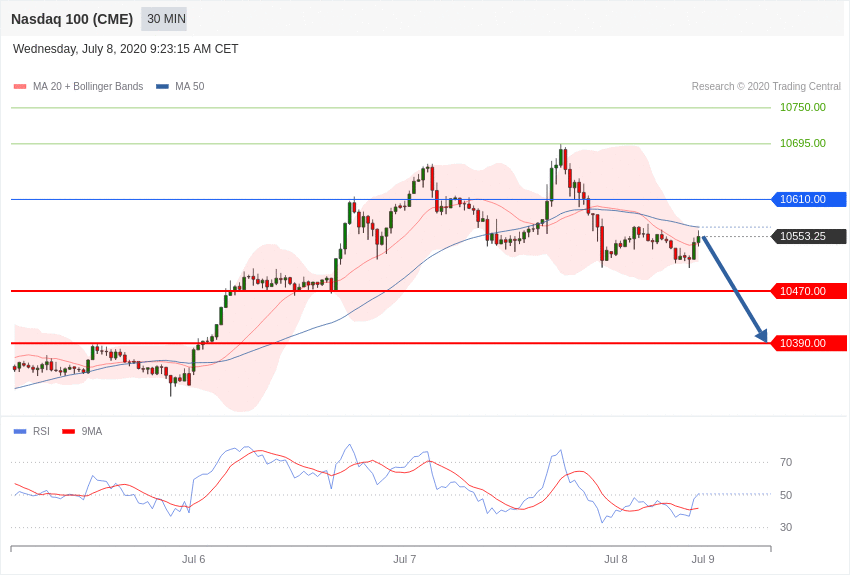Click the red 9MA legend marker
The image size is (850, 576).
click(68, 432)
